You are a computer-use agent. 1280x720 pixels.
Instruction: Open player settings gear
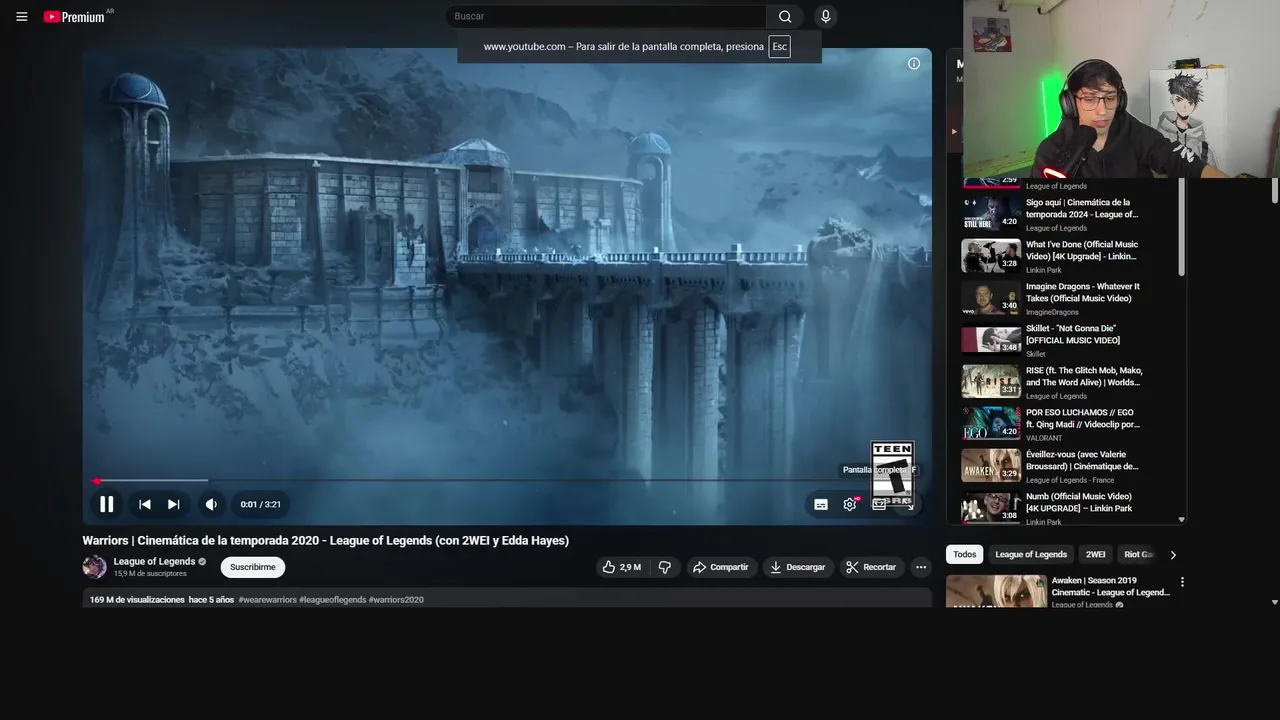click(x=850, y=504)
